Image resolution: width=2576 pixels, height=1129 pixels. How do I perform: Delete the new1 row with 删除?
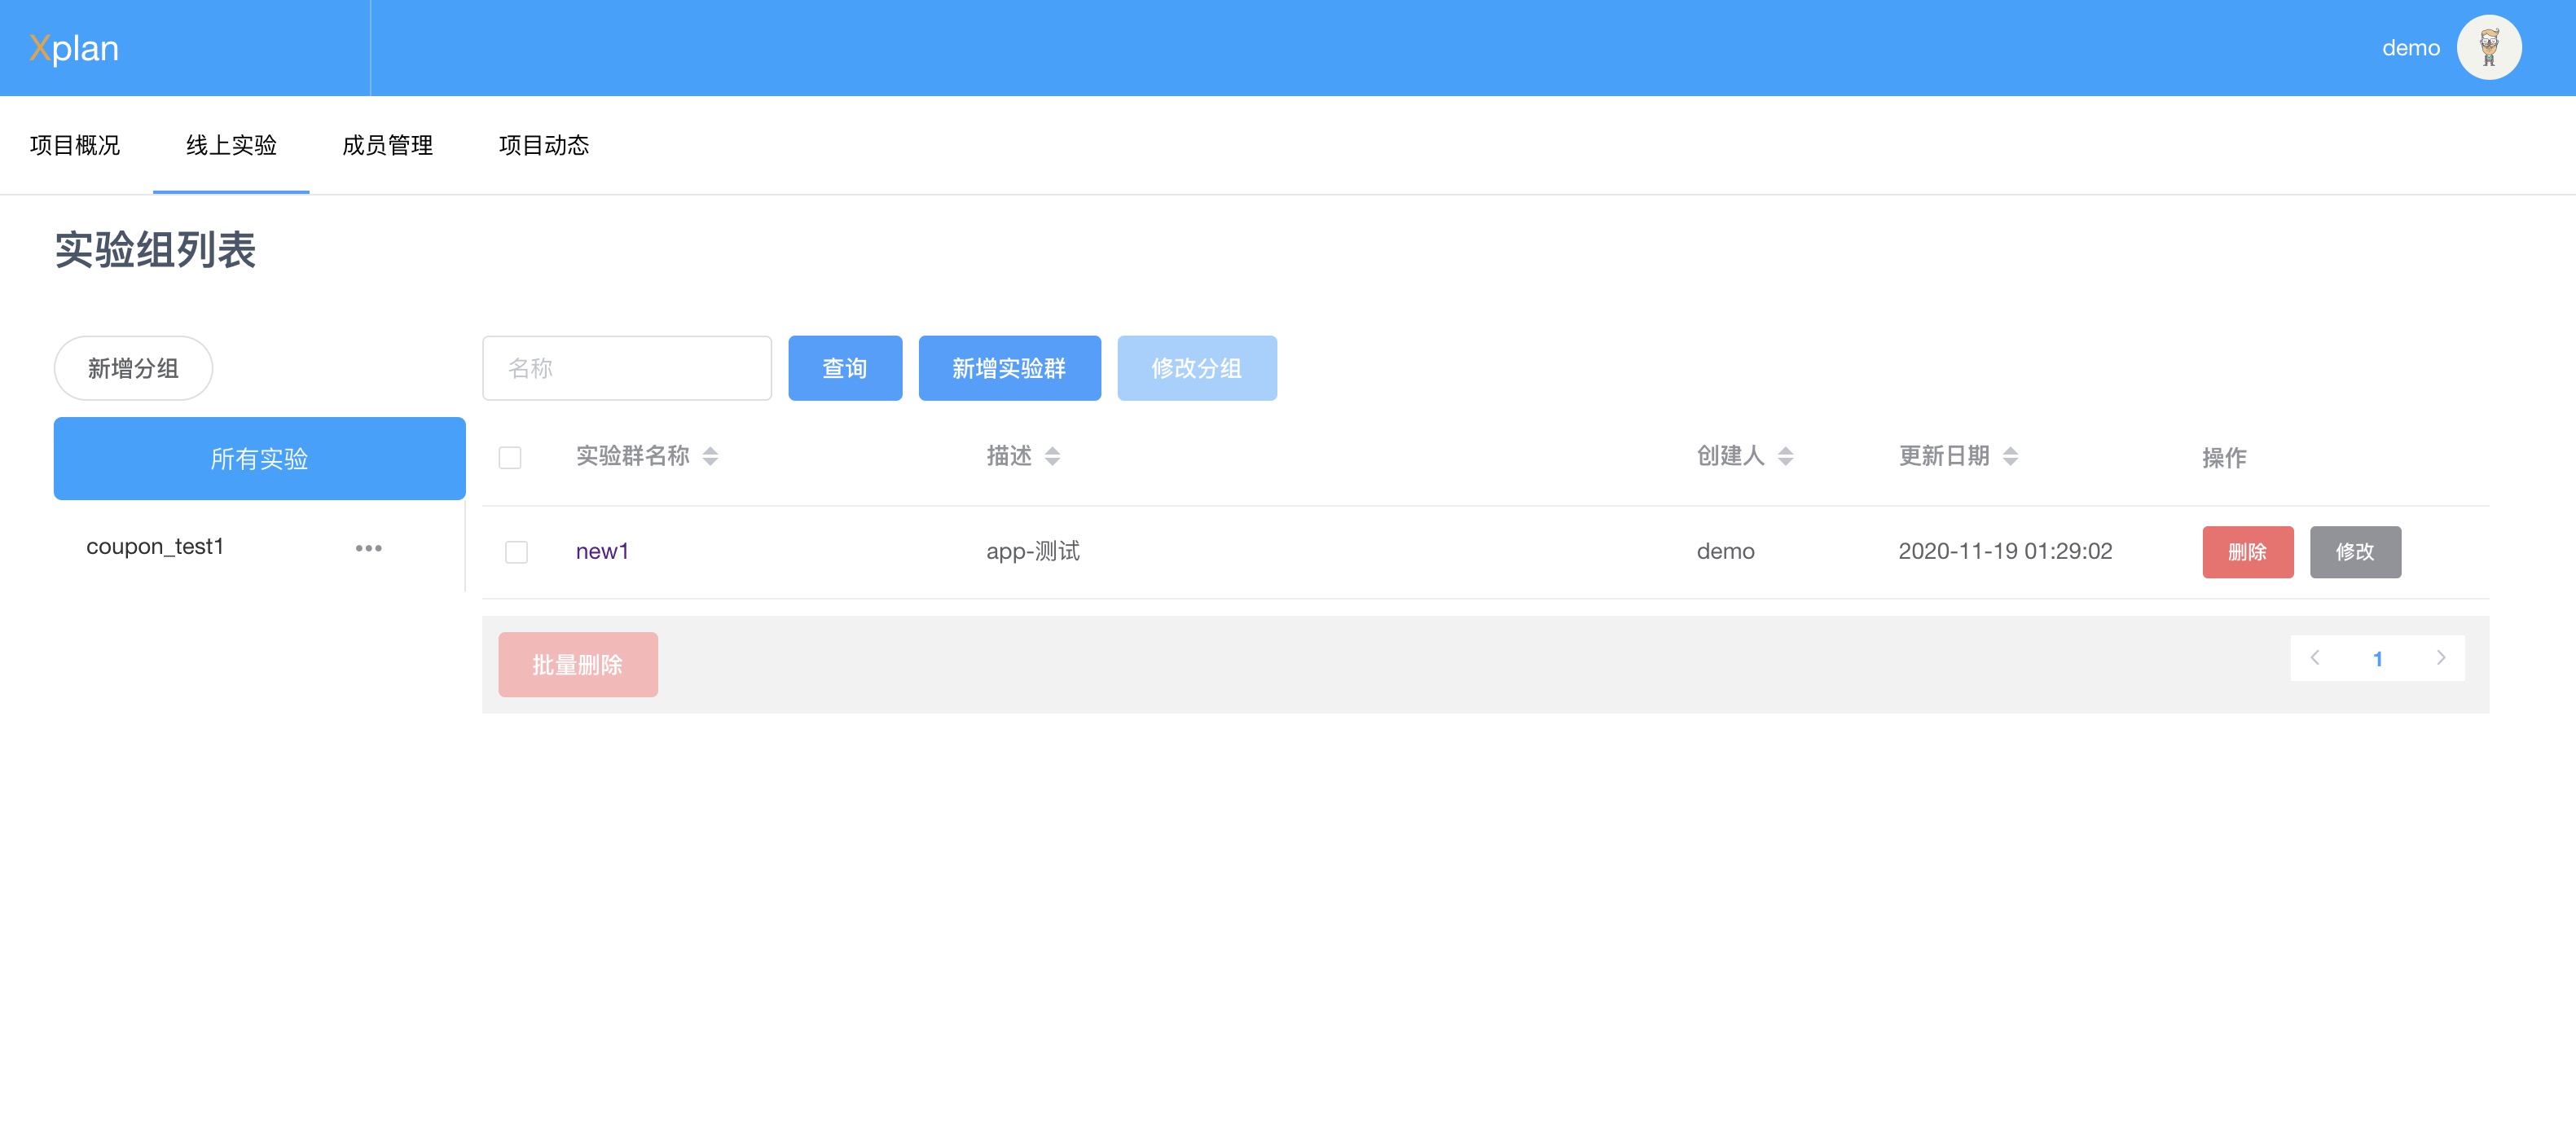pos(2247,552)
